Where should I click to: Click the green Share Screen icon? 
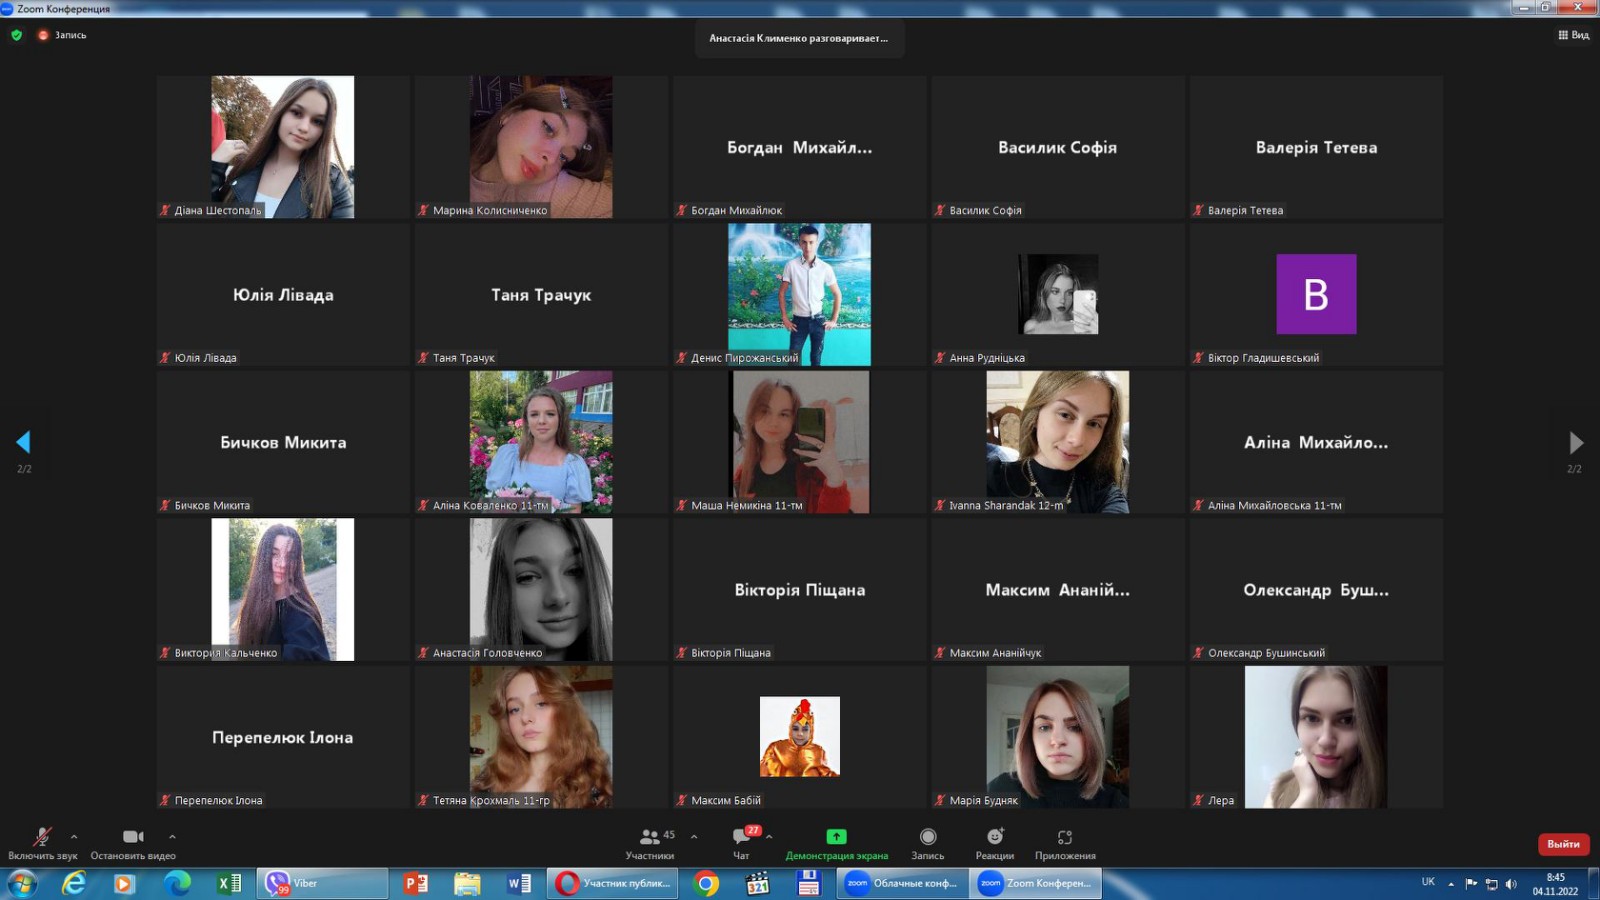[x=836, y=837]
